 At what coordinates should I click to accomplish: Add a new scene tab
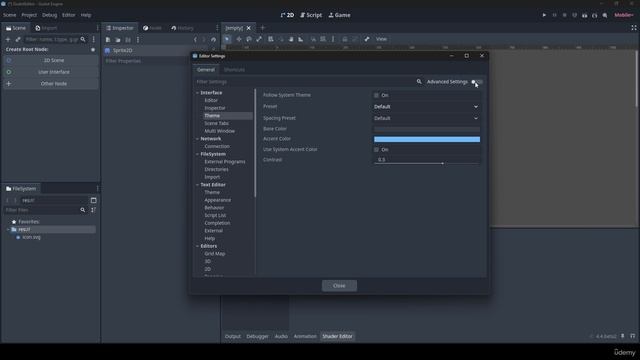pos(262,28)
